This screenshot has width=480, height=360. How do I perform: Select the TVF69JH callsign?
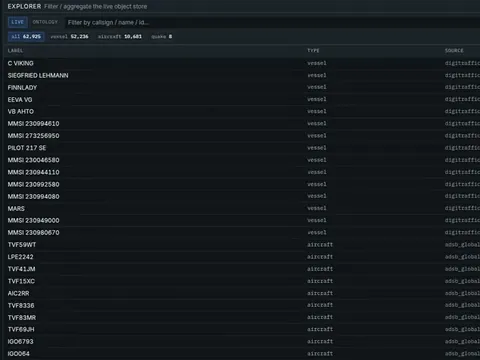click(x=21, y=330)
